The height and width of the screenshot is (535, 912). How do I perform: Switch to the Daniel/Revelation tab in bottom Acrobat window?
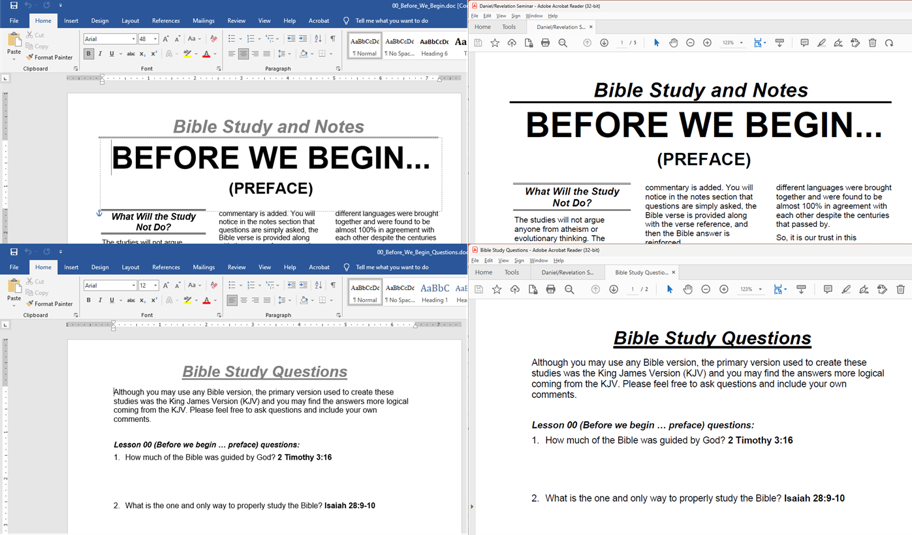pos(568,272)
